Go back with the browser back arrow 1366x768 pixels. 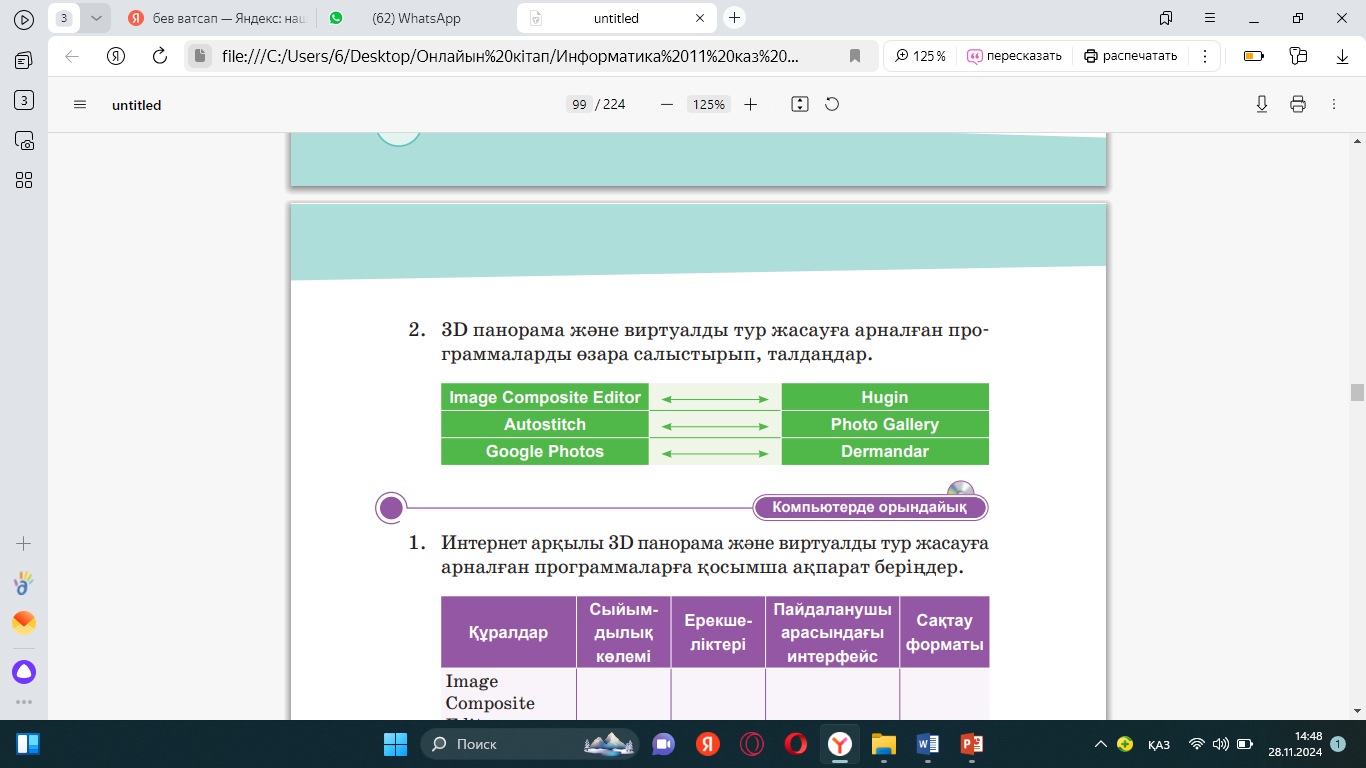(x=72, y=56)
